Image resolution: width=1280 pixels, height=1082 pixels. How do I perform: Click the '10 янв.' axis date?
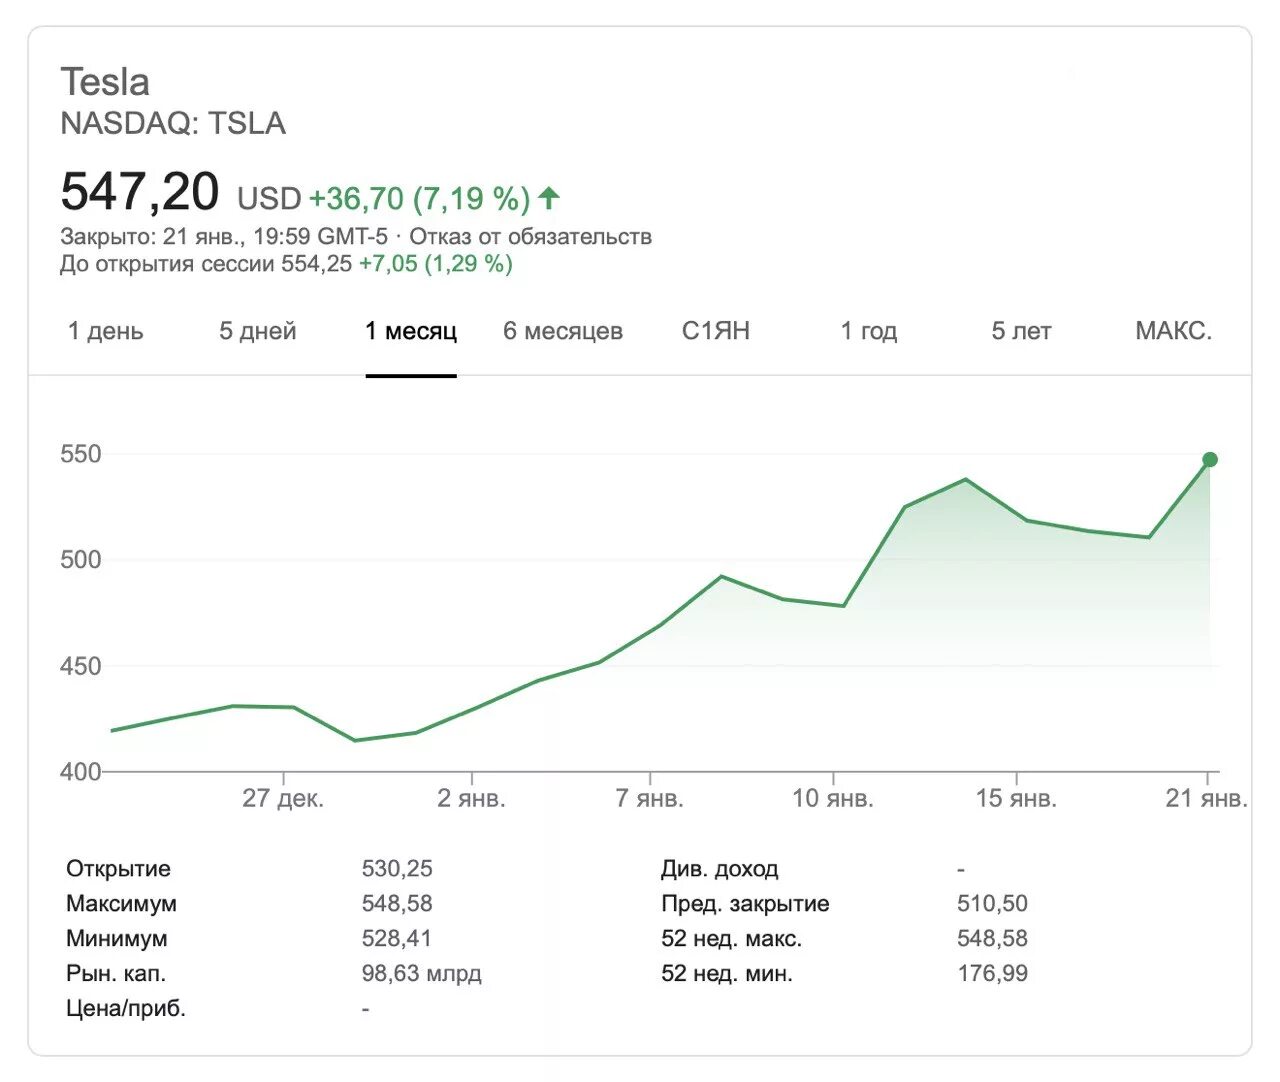[833, 798]
